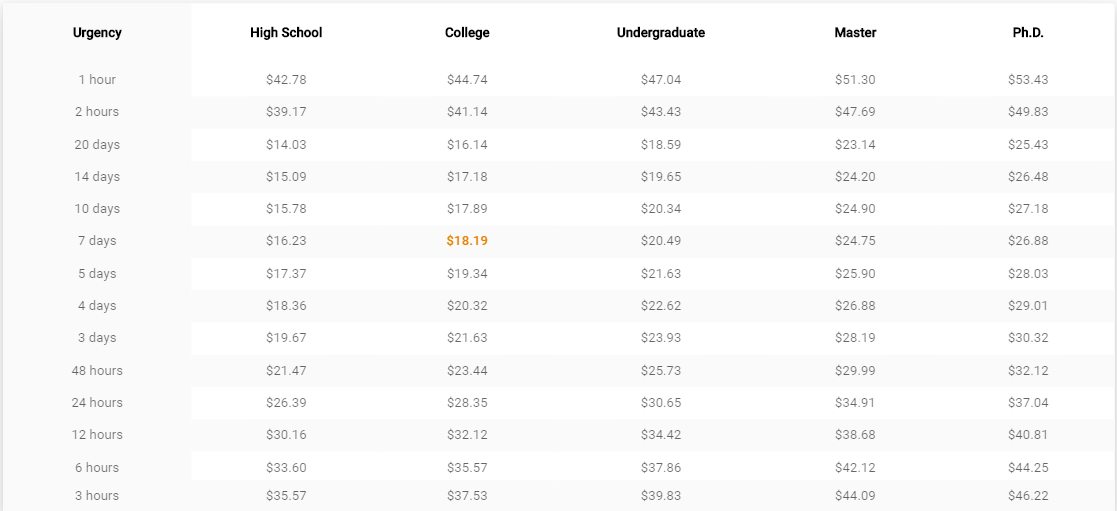The width and height of the screenshot is (1117, 511).
Task: Select the $14.03 High School price
Action: (x=286, y=145)
